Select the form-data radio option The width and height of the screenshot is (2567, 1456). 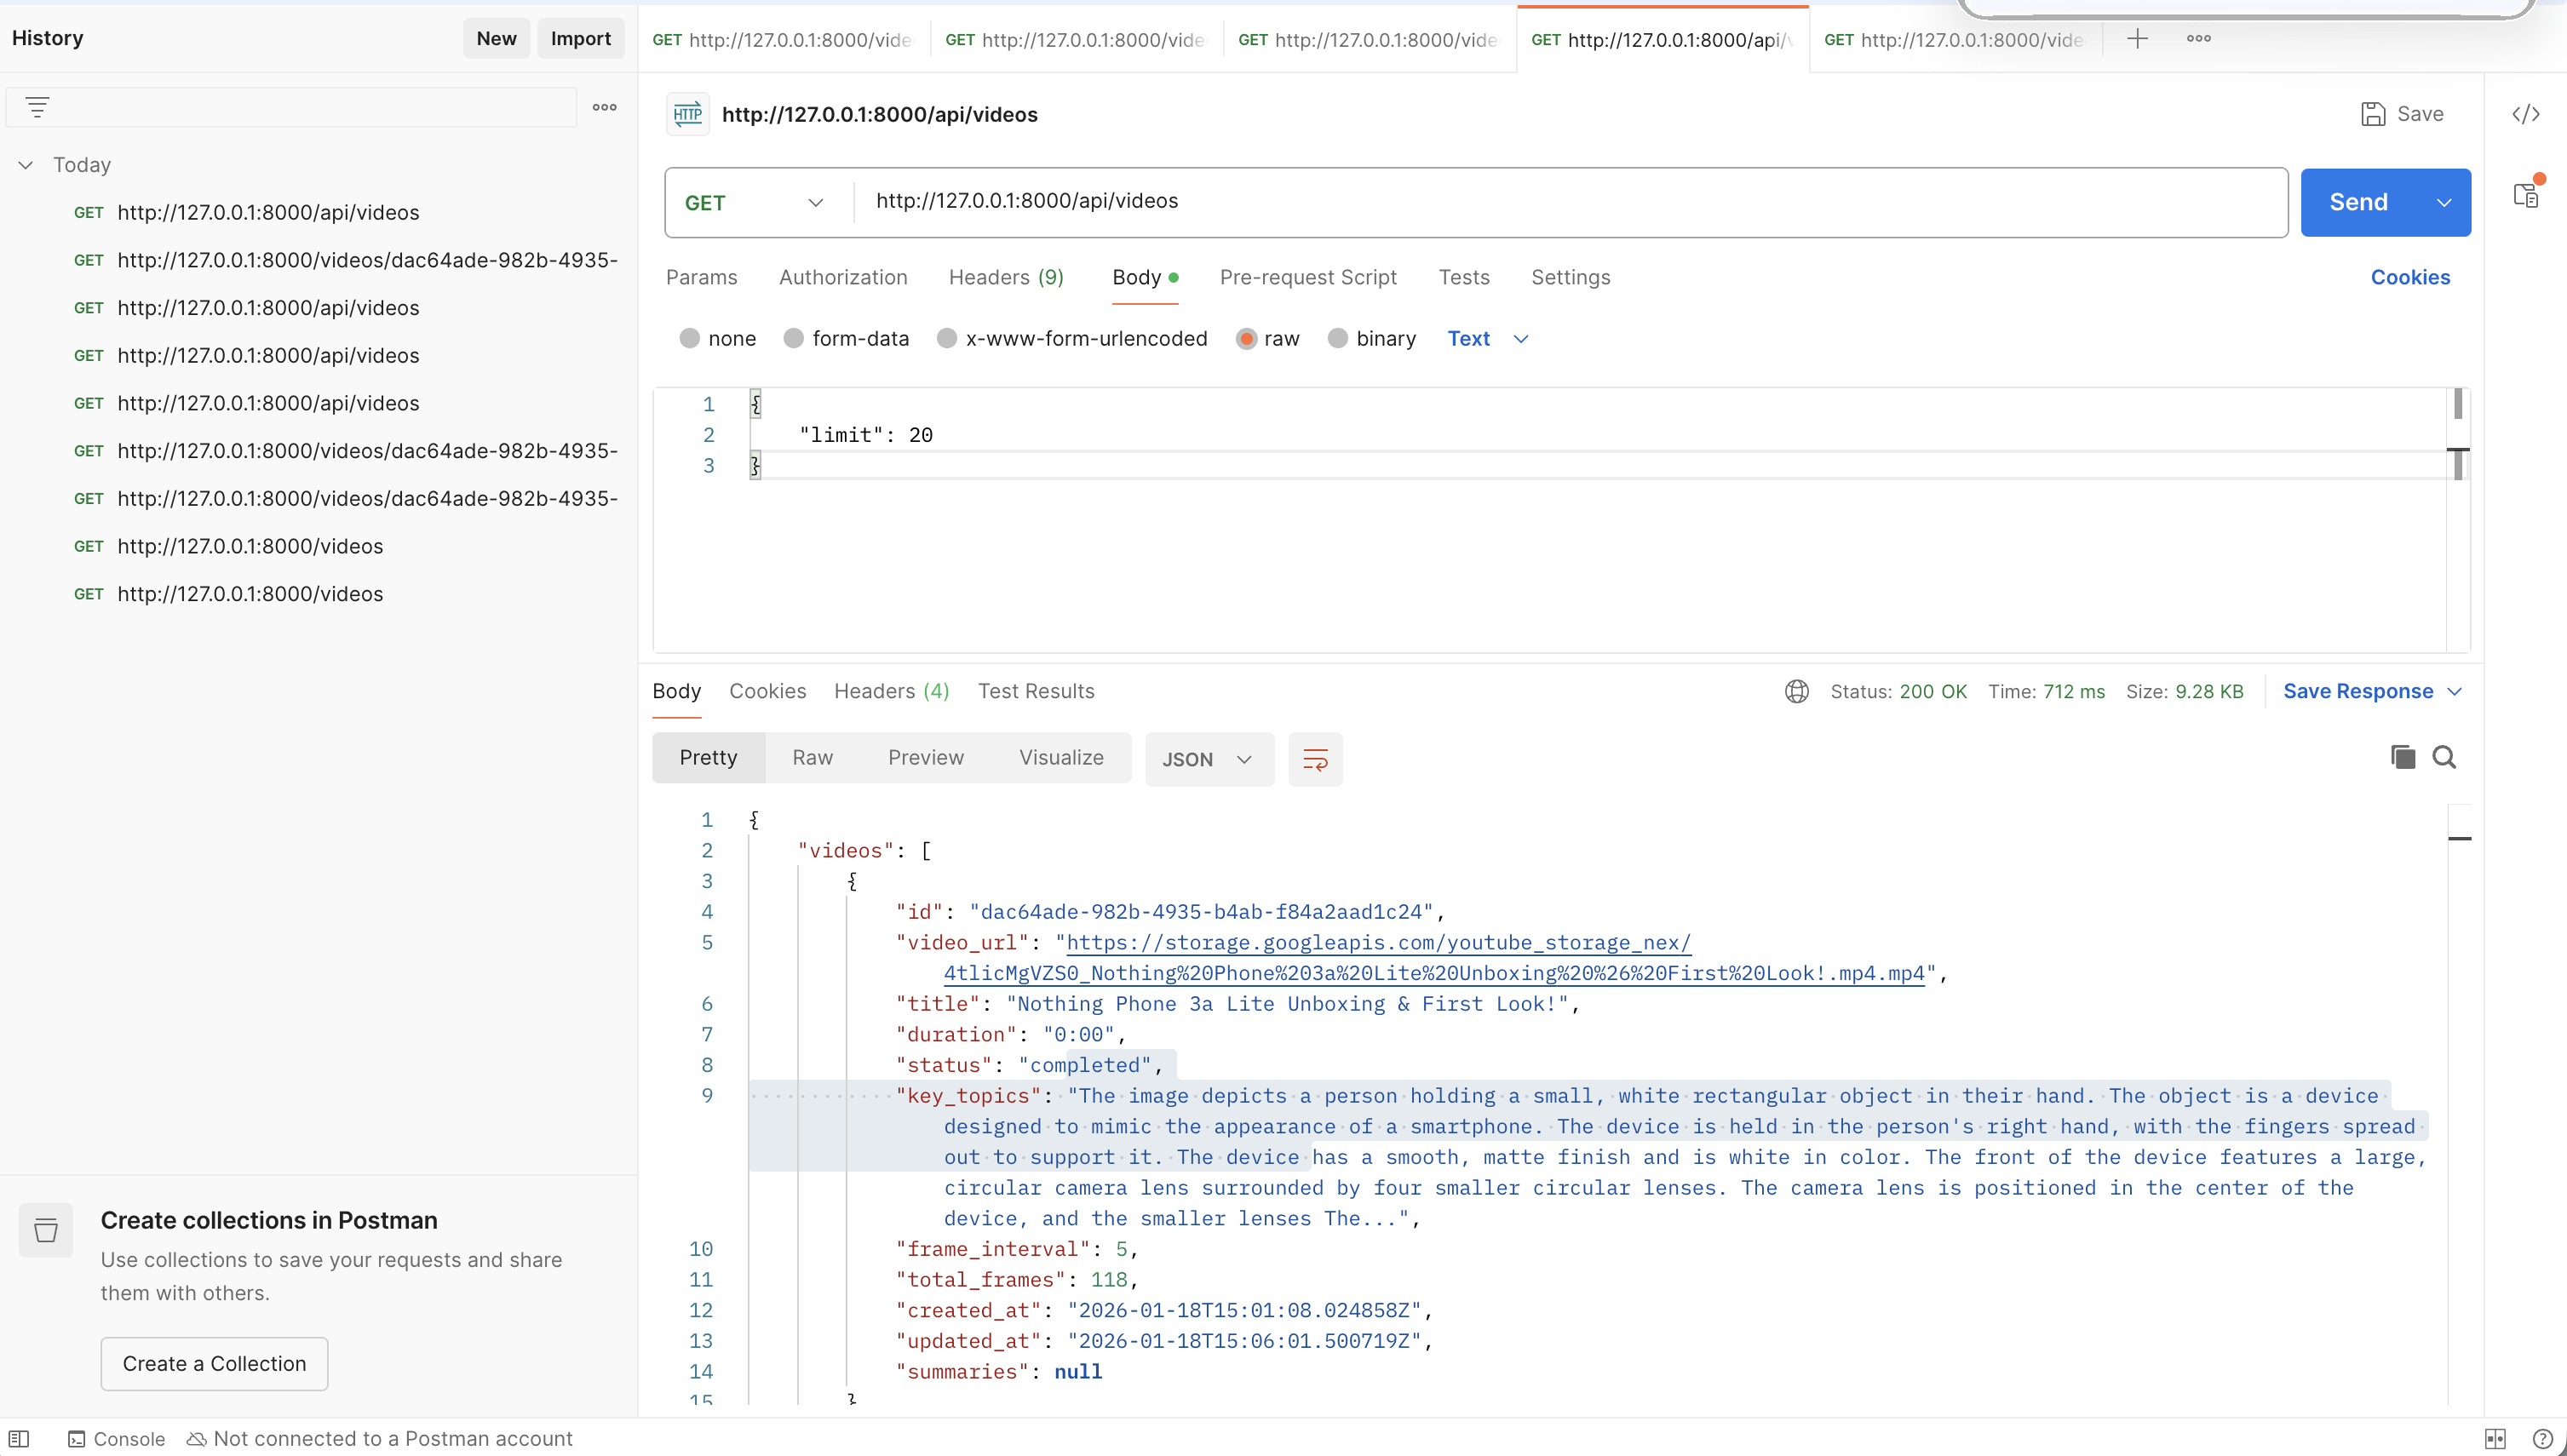[793, 338]
